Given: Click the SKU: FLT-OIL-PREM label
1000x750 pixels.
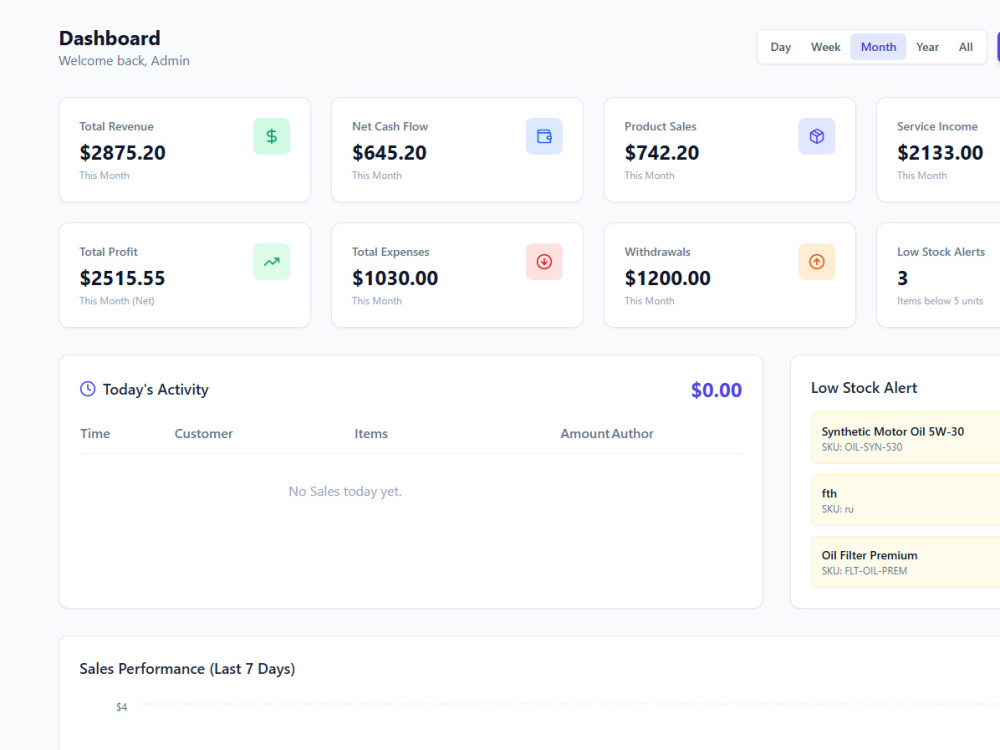Looking at the screenshot, I should [x=864, y=571].
